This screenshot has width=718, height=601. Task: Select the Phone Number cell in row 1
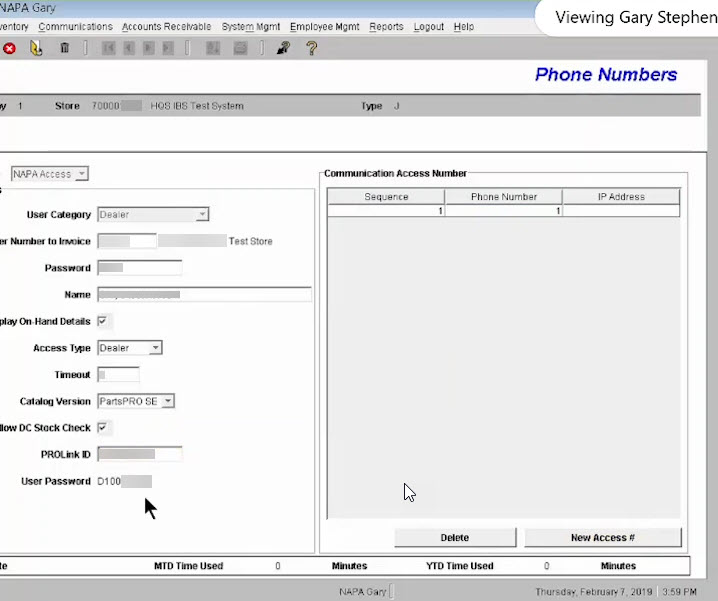(x=504, y=211)
